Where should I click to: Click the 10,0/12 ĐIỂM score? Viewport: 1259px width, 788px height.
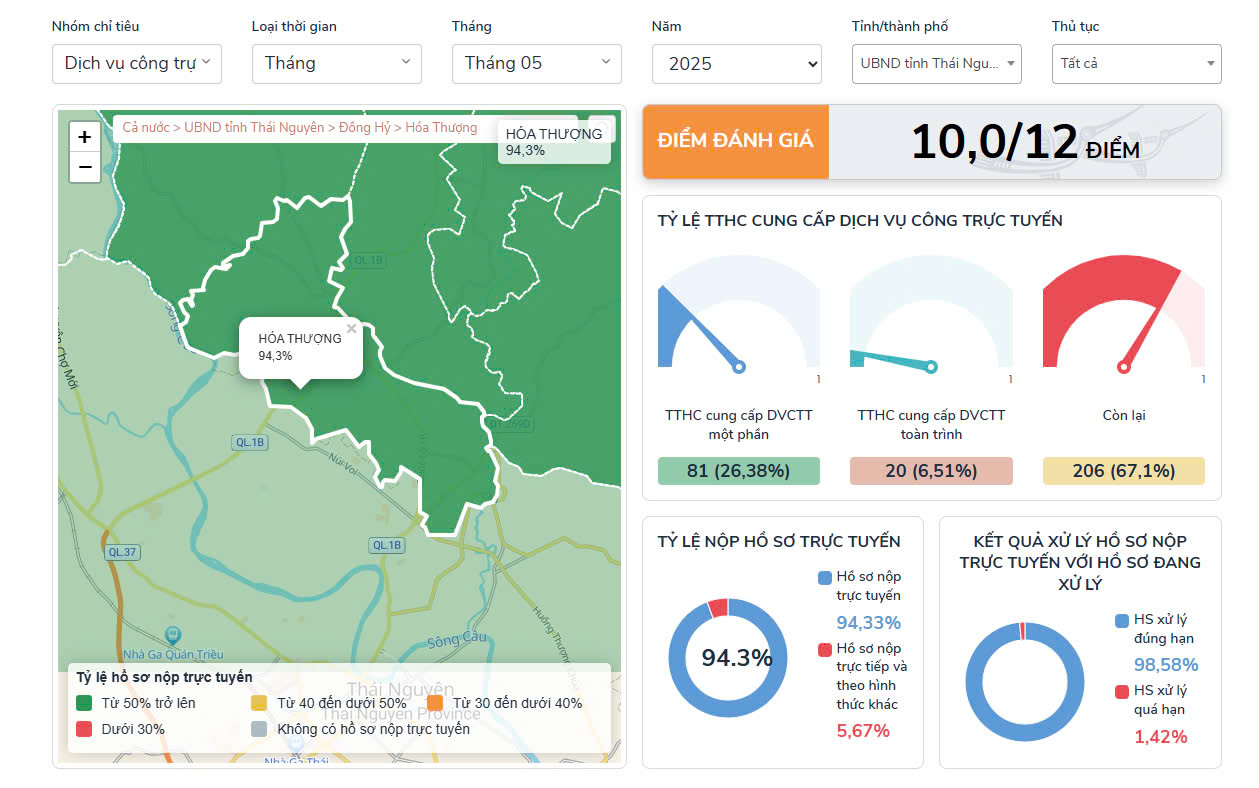click(x=1025, y=142)
